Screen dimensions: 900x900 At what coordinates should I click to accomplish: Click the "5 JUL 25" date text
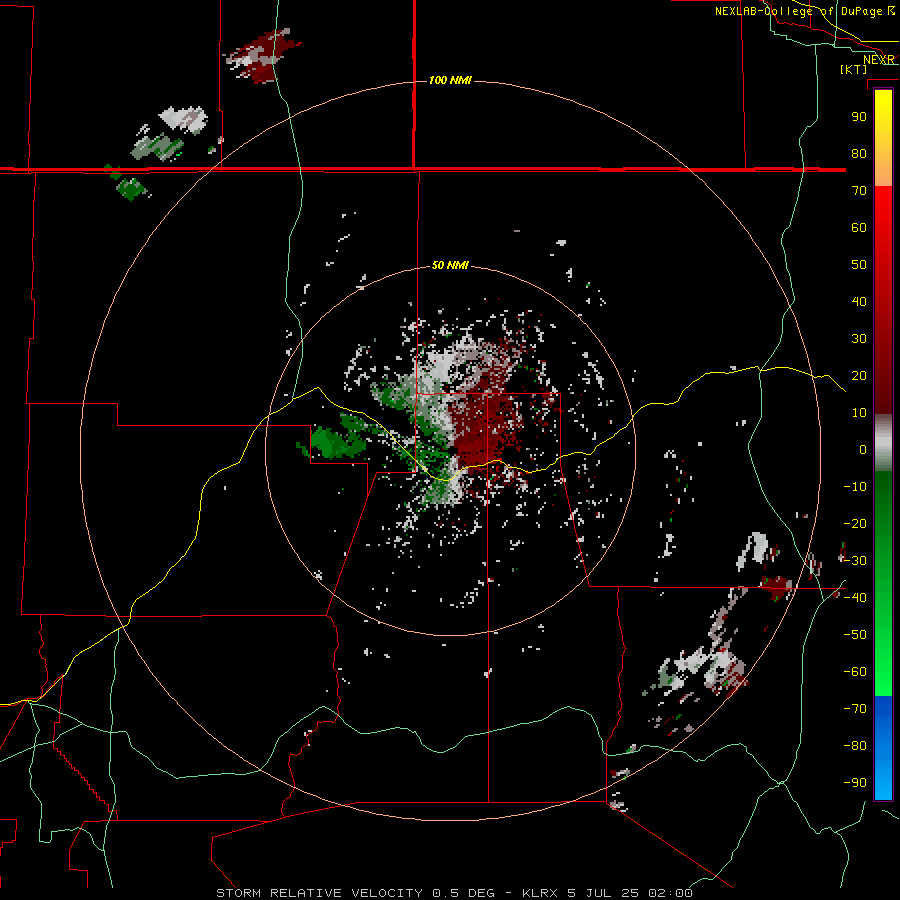tap(603, 893)
